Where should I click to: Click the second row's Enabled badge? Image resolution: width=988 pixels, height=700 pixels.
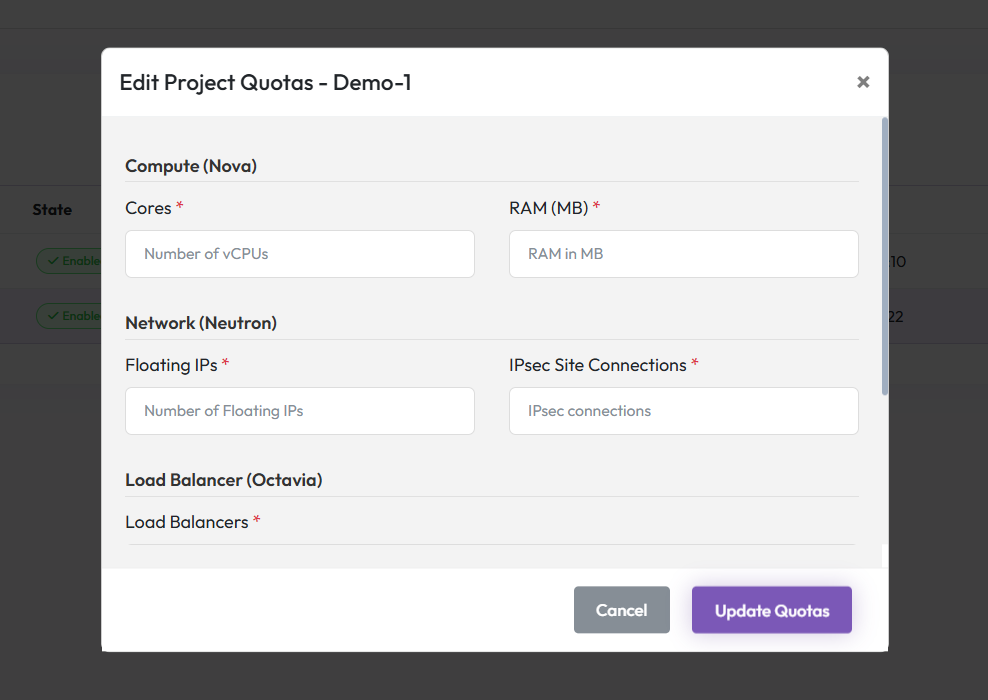(70, 316)
